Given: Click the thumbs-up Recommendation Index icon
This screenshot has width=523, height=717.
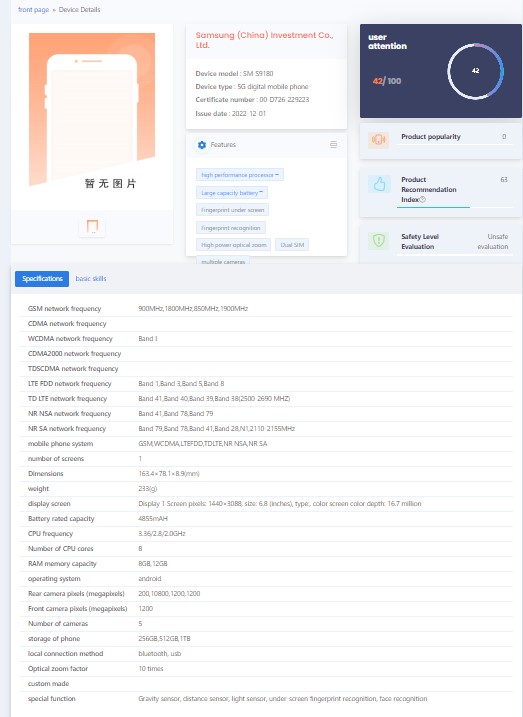Looking at the screenshot, I should pos(379,184).
